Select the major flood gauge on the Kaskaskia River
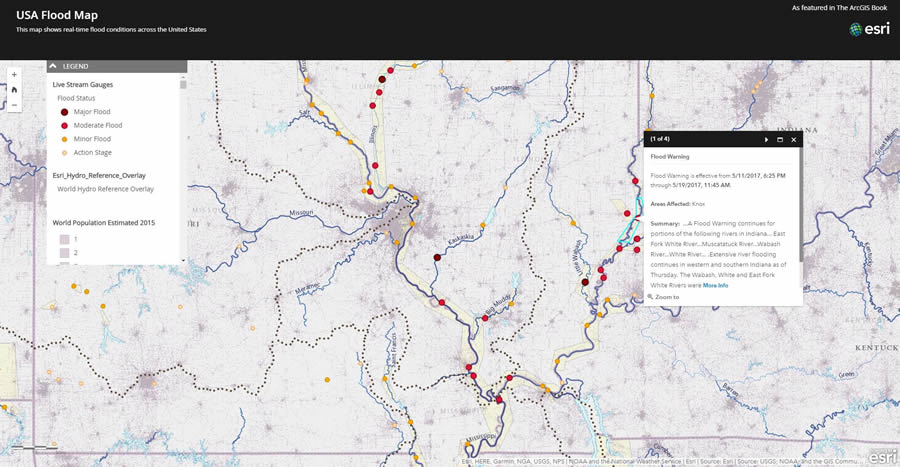The width and height of the screenshot is (900, 467). coord(437,258)
